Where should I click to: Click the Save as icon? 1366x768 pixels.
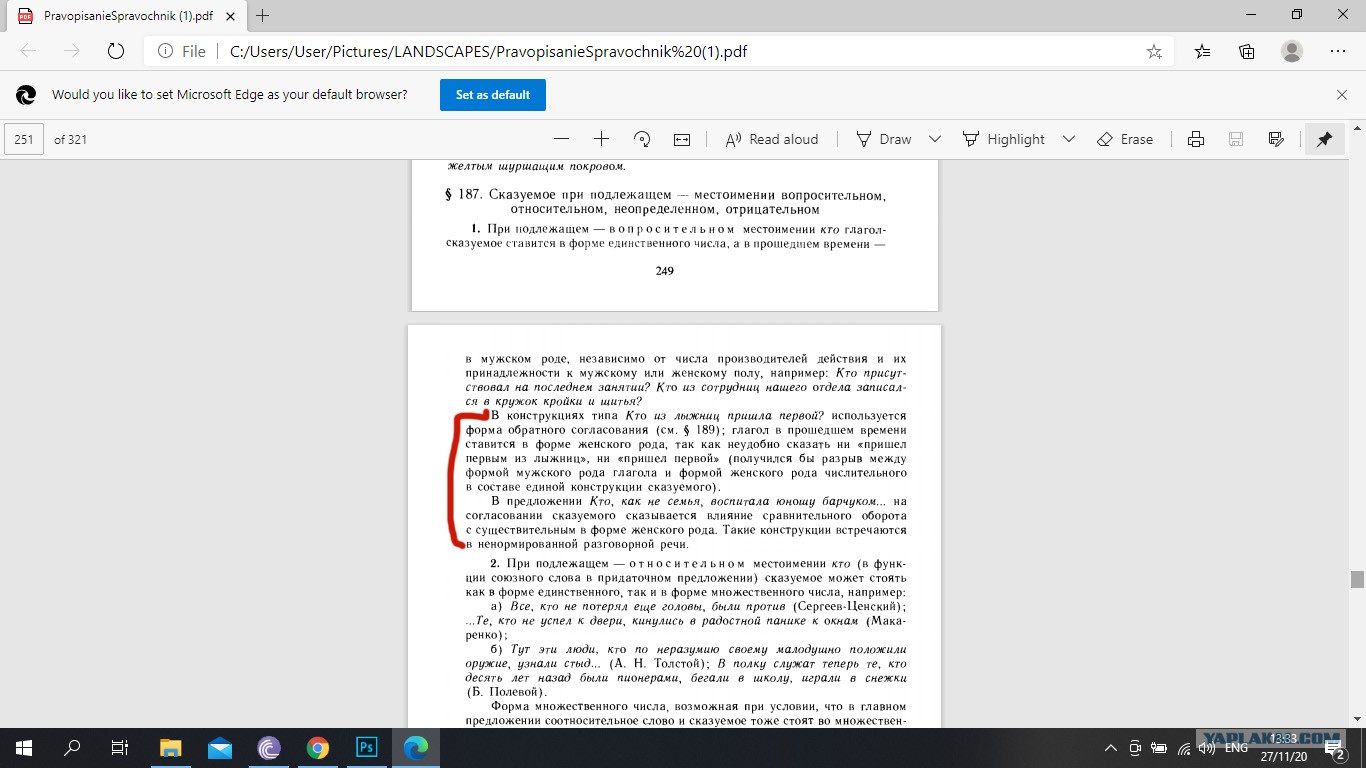[x=1275, y=139]
